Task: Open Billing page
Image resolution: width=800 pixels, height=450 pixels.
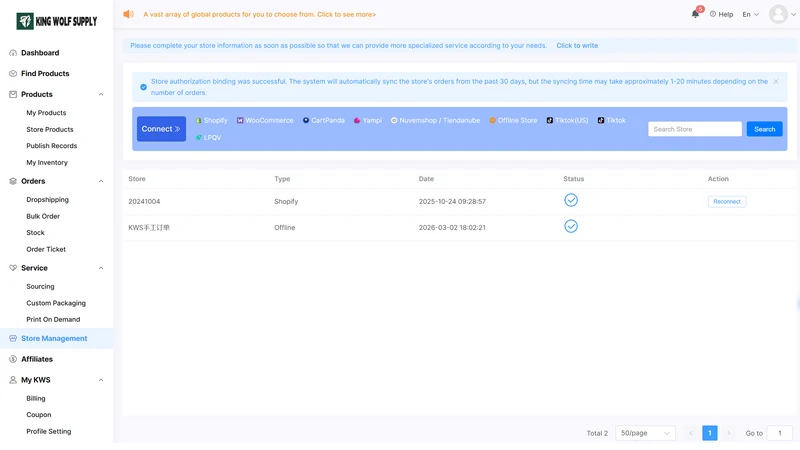Action: pyautogui.click(x=36, y=398)
